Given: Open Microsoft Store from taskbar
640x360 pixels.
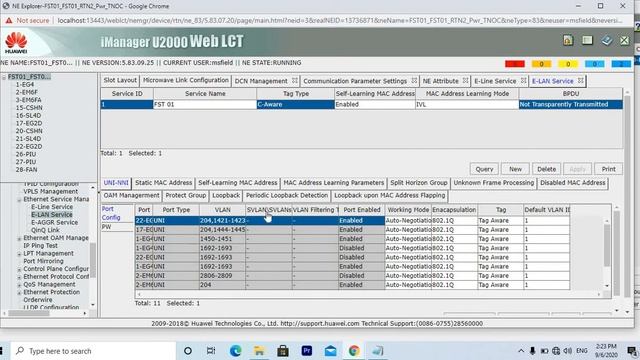Looking at the screenshot, I should point(283,351).
